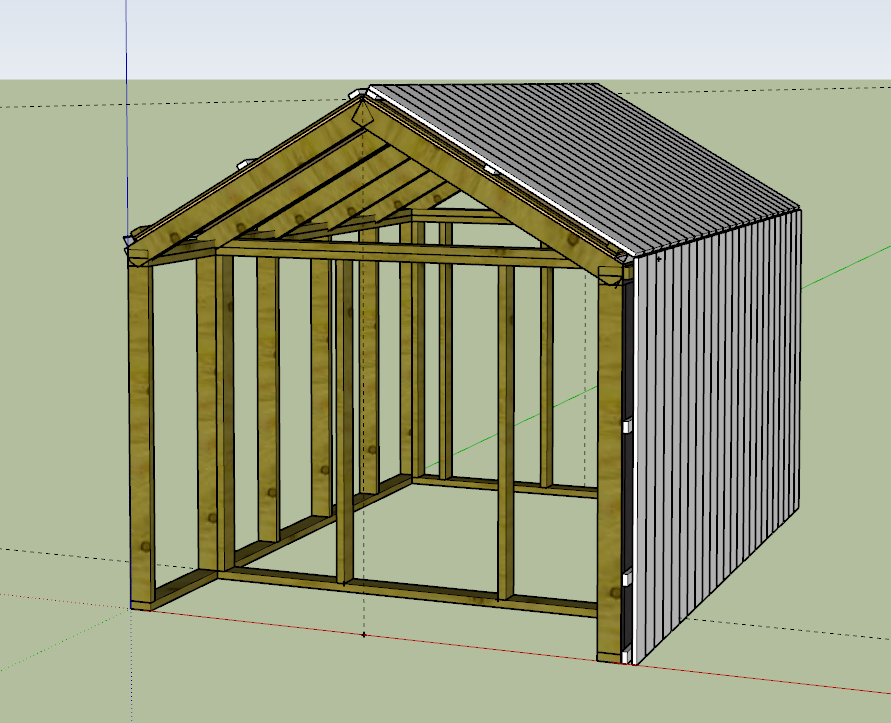
Task: Click the axis origin at the shed corner
Action: coord(130,606)
